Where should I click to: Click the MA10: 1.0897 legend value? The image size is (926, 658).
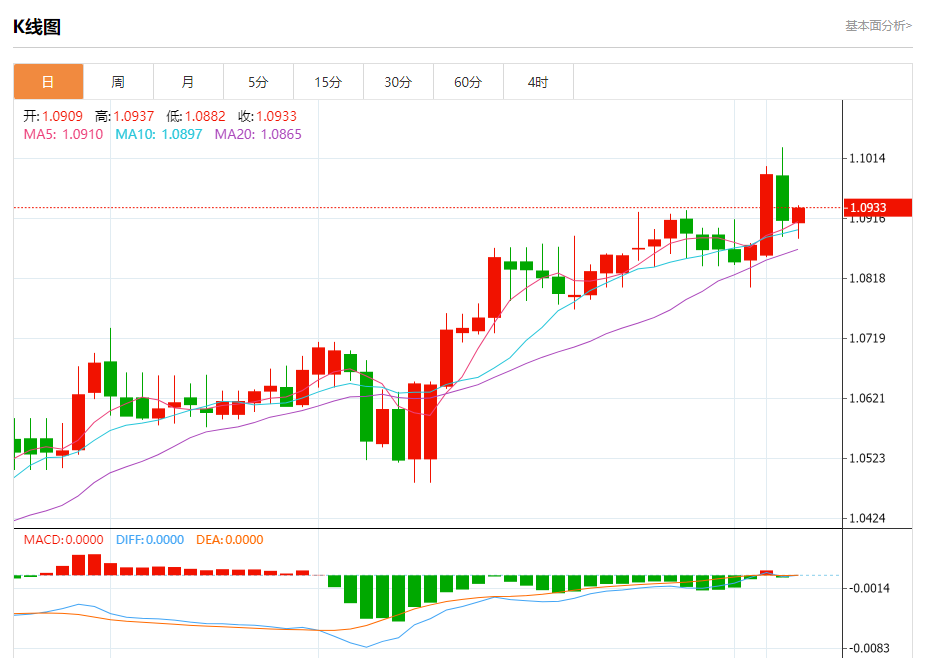click(x=158, y=134)
